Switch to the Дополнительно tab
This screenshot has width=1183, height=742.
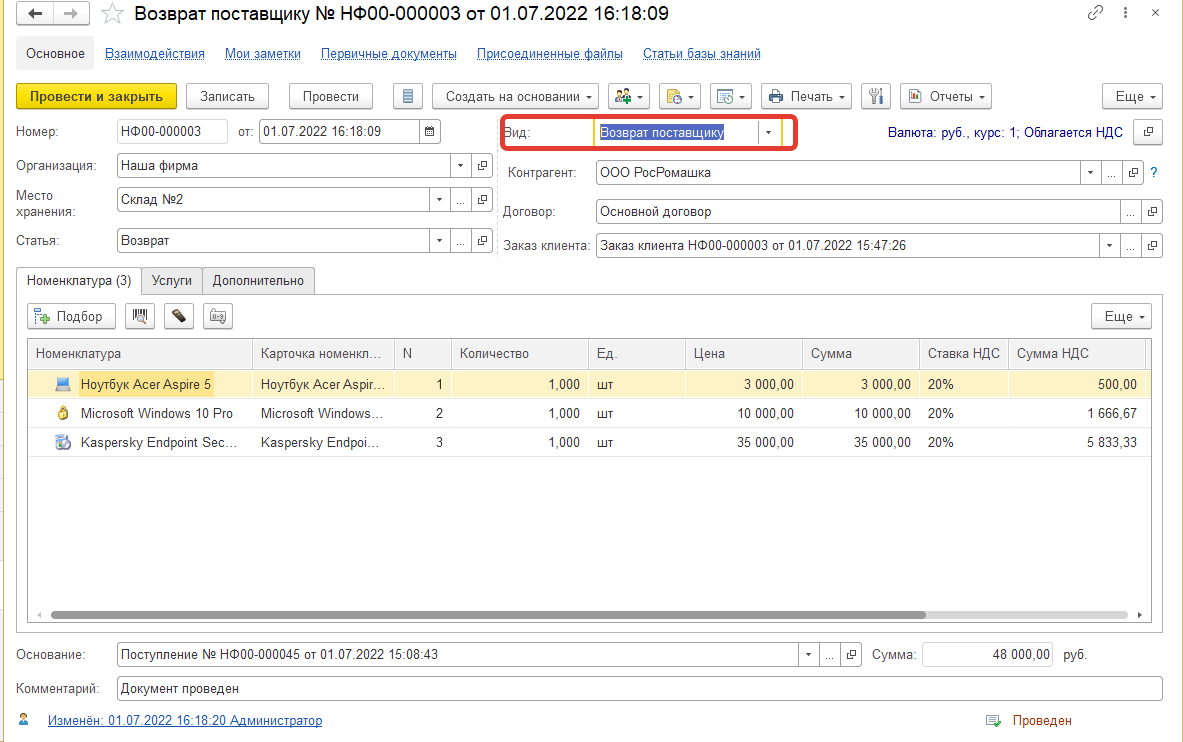point(258,281)
